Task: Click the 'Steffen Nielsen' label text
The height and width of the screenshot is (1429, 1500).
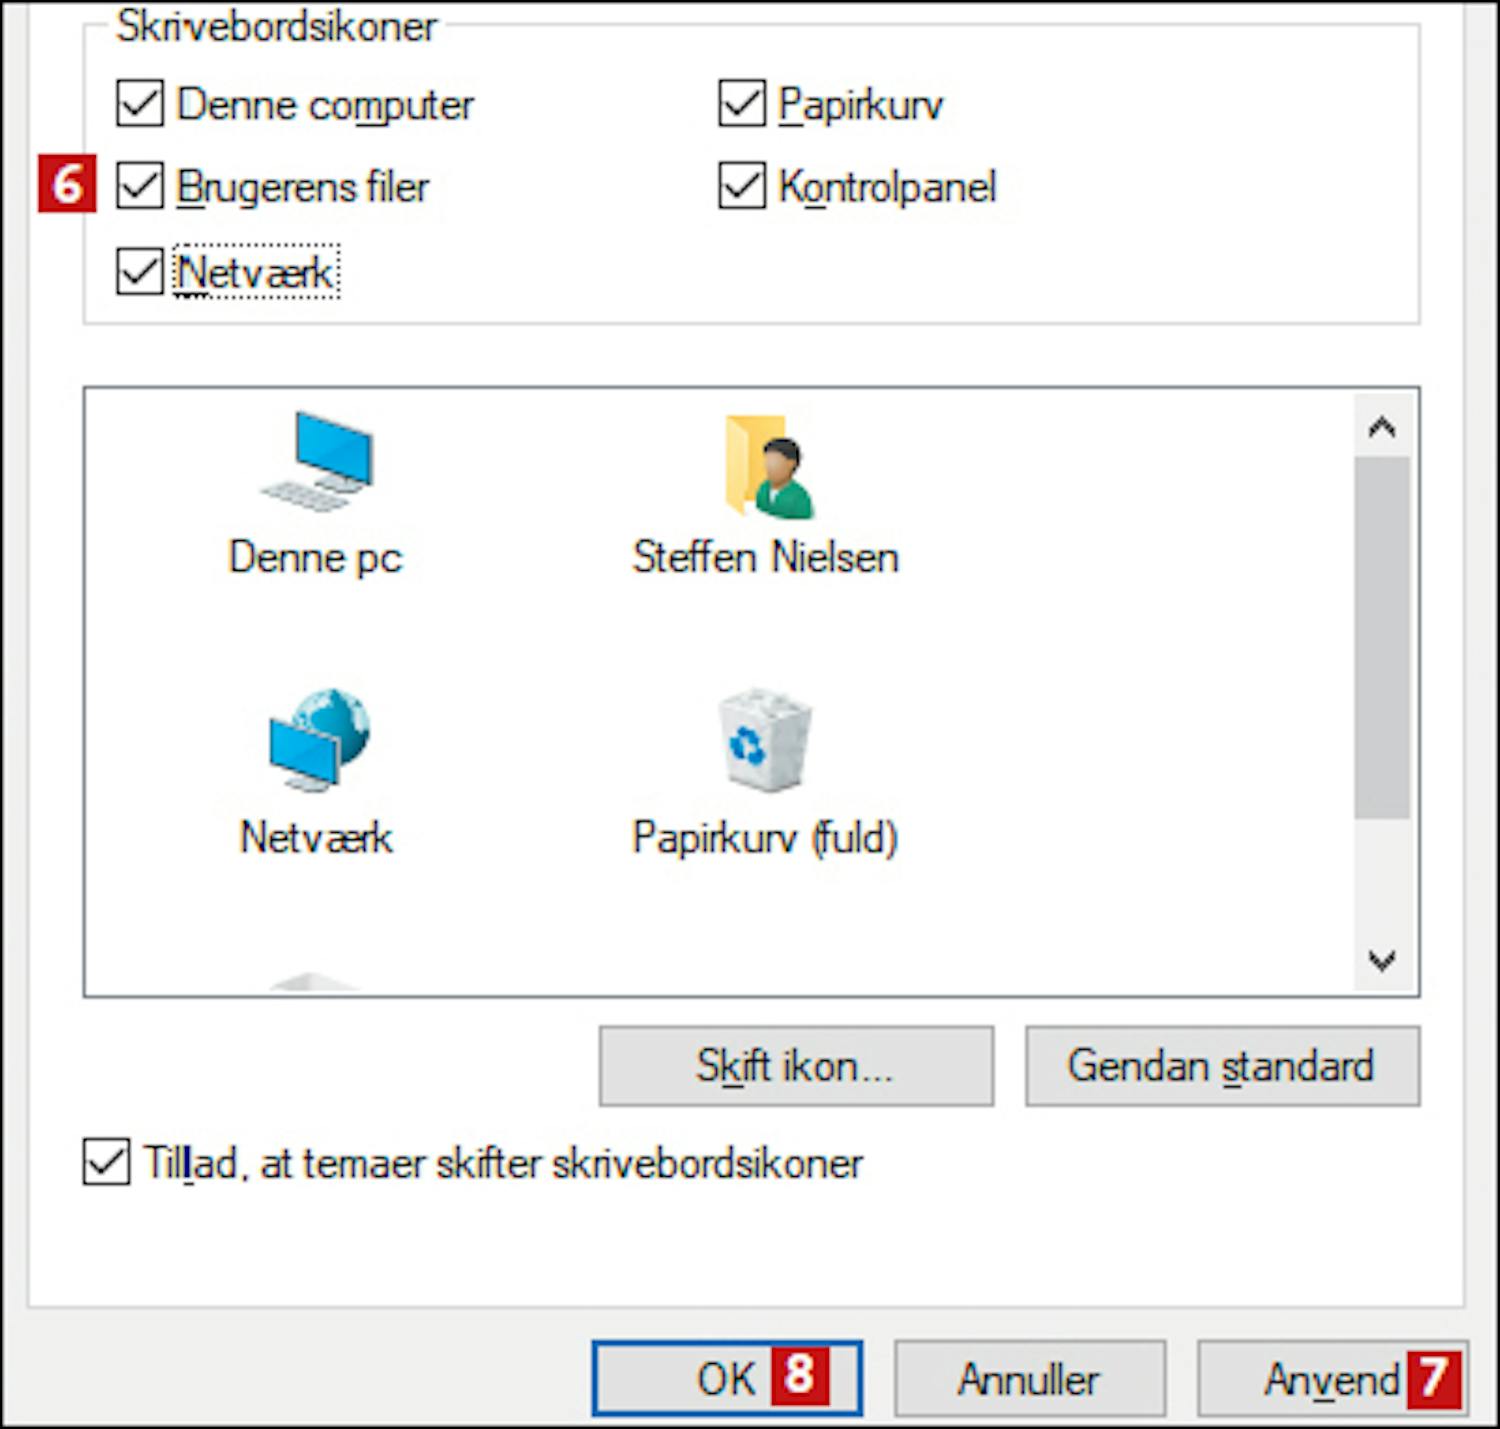Action: point(766,558)
